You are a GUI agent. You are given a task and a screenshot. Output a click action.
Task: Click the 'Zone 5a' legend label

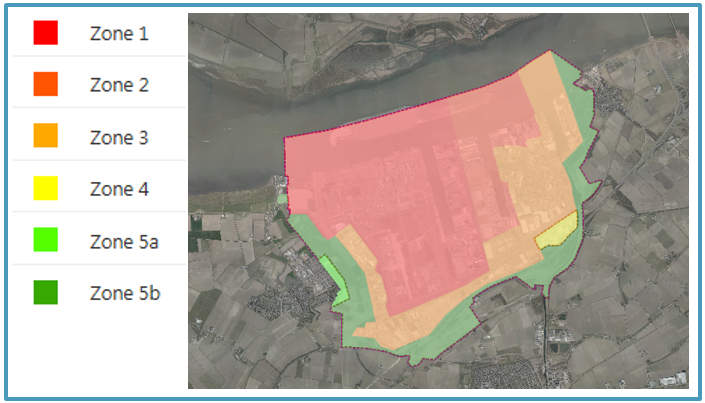[124, 242]
